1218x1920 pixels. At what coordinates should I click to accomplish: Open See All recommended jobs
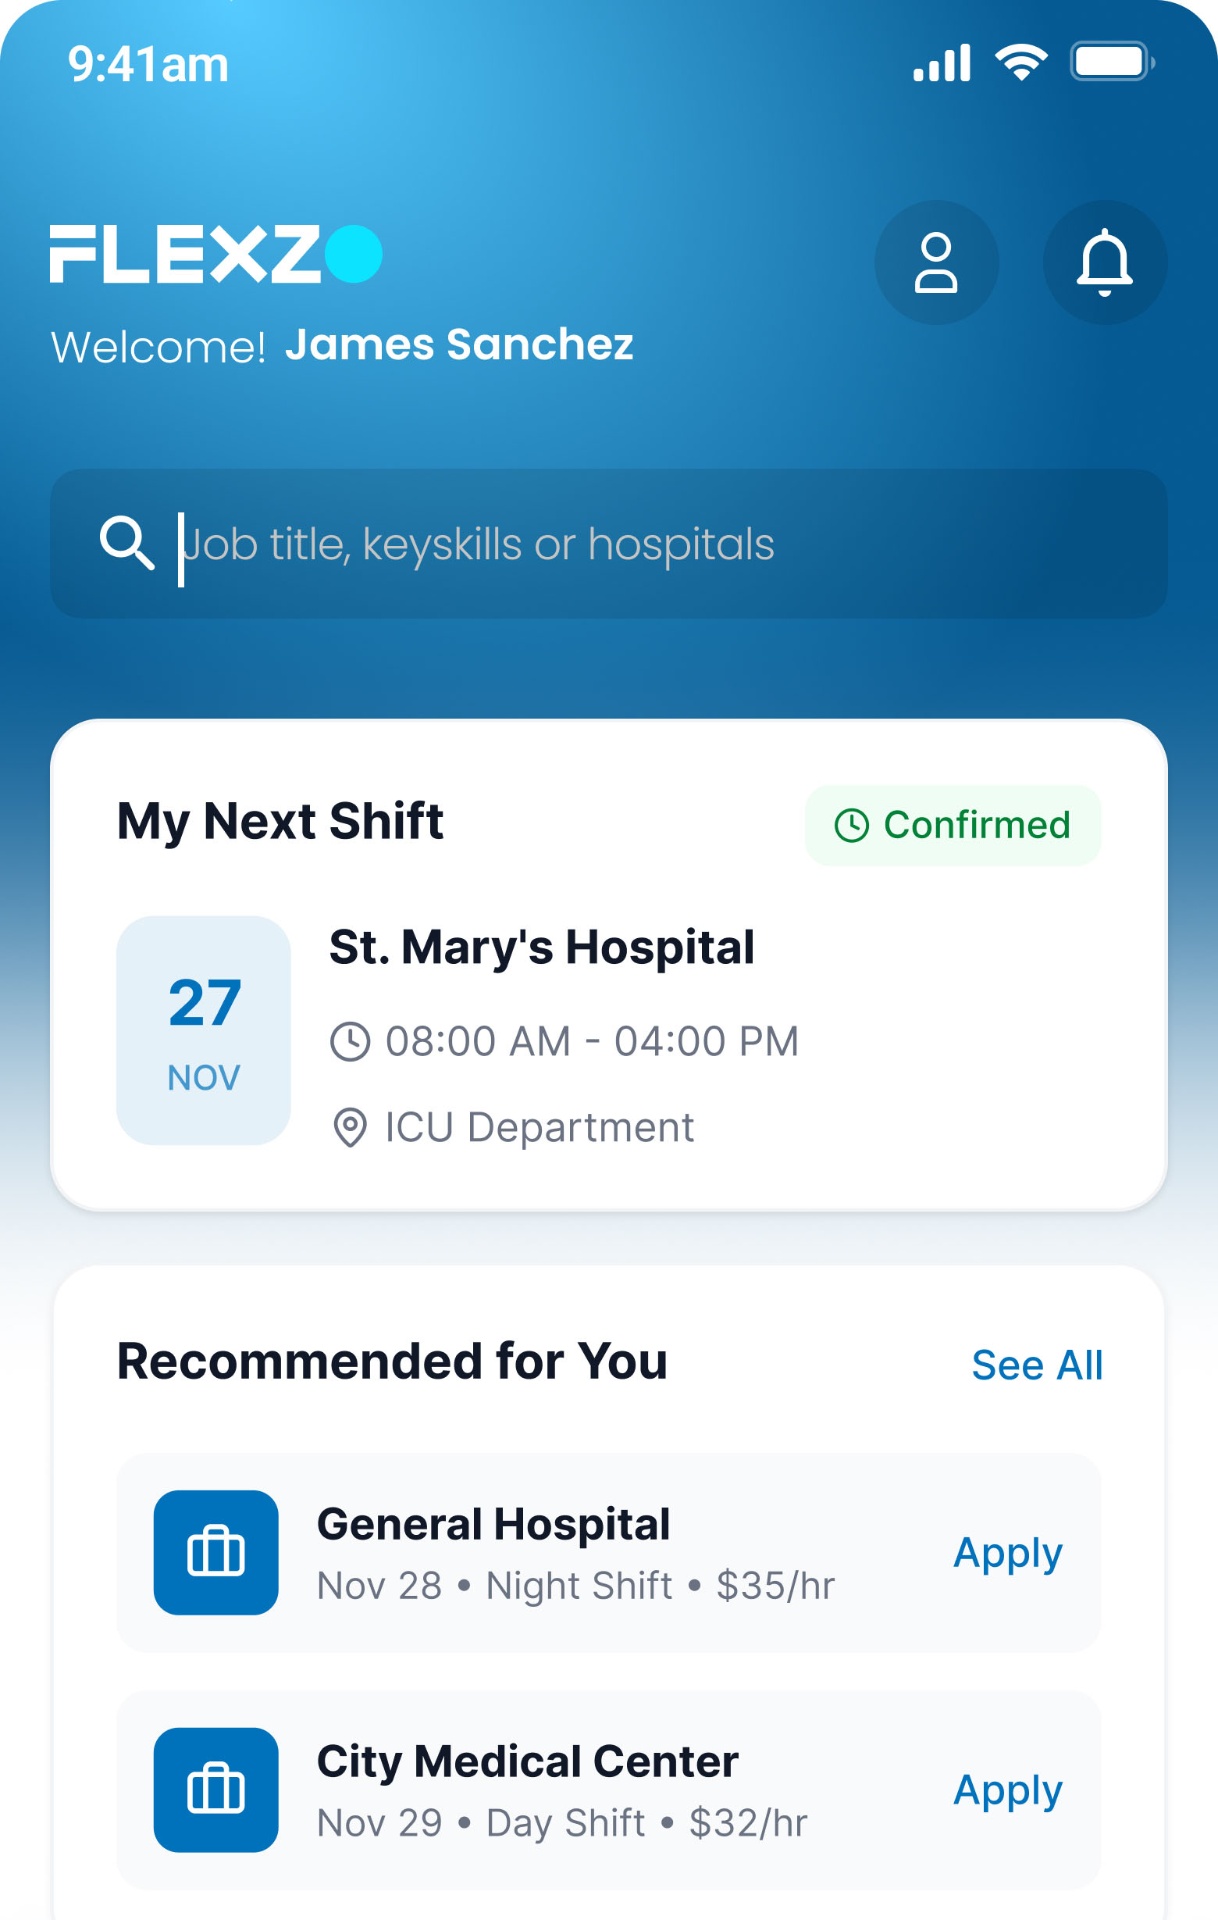pyautogui.click(x=1037, y=1365)
